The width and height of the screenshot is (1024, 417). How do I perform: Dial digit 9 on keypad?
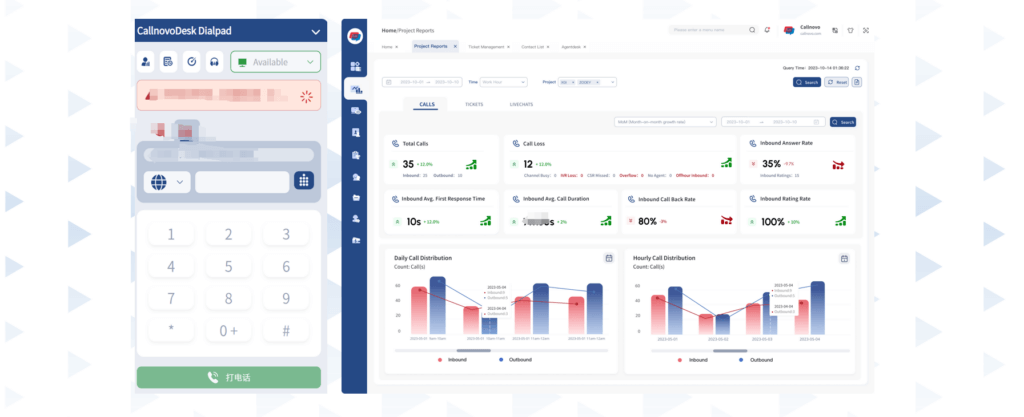[x=286, y=299]
